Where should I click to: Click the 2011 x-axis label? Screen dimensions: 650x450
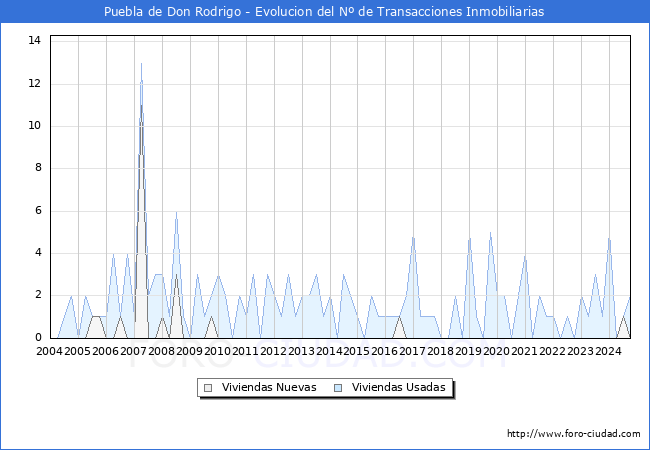(x=245, y=351)
